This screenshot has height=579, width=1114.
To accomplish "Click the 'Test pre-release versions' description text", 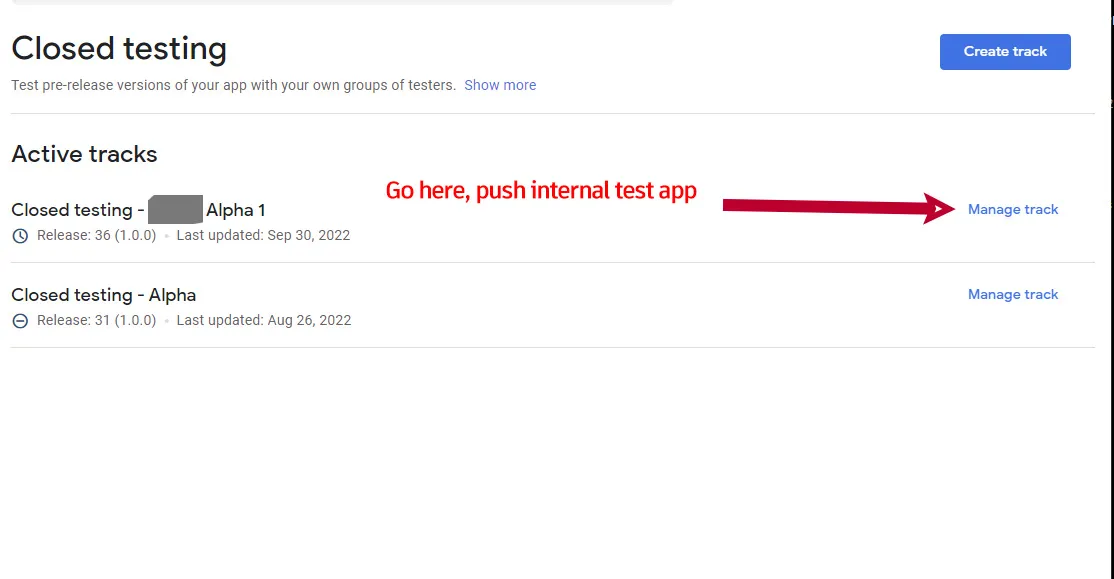I will pos(233,85).
